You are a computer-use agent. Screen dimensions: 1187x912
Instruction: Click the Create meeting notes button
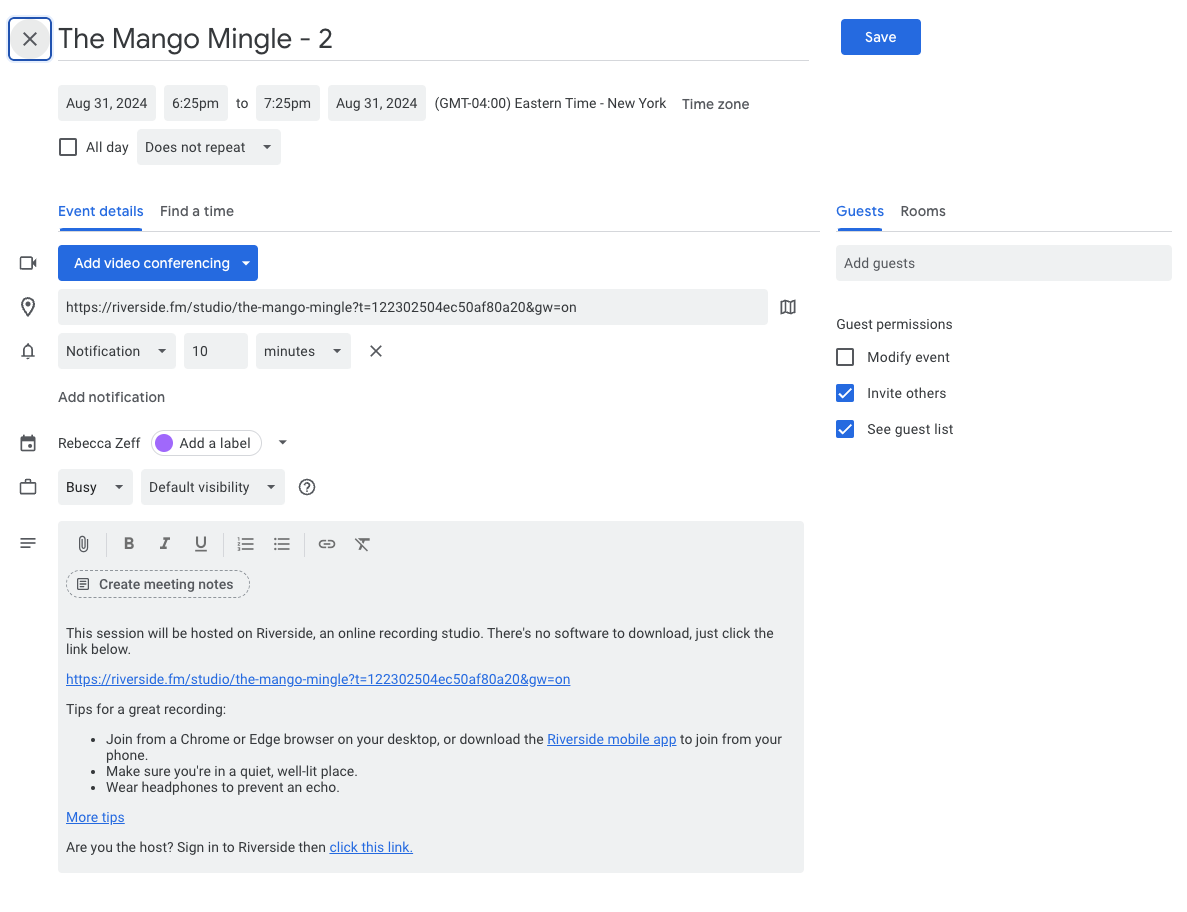(x=158, y=584)
